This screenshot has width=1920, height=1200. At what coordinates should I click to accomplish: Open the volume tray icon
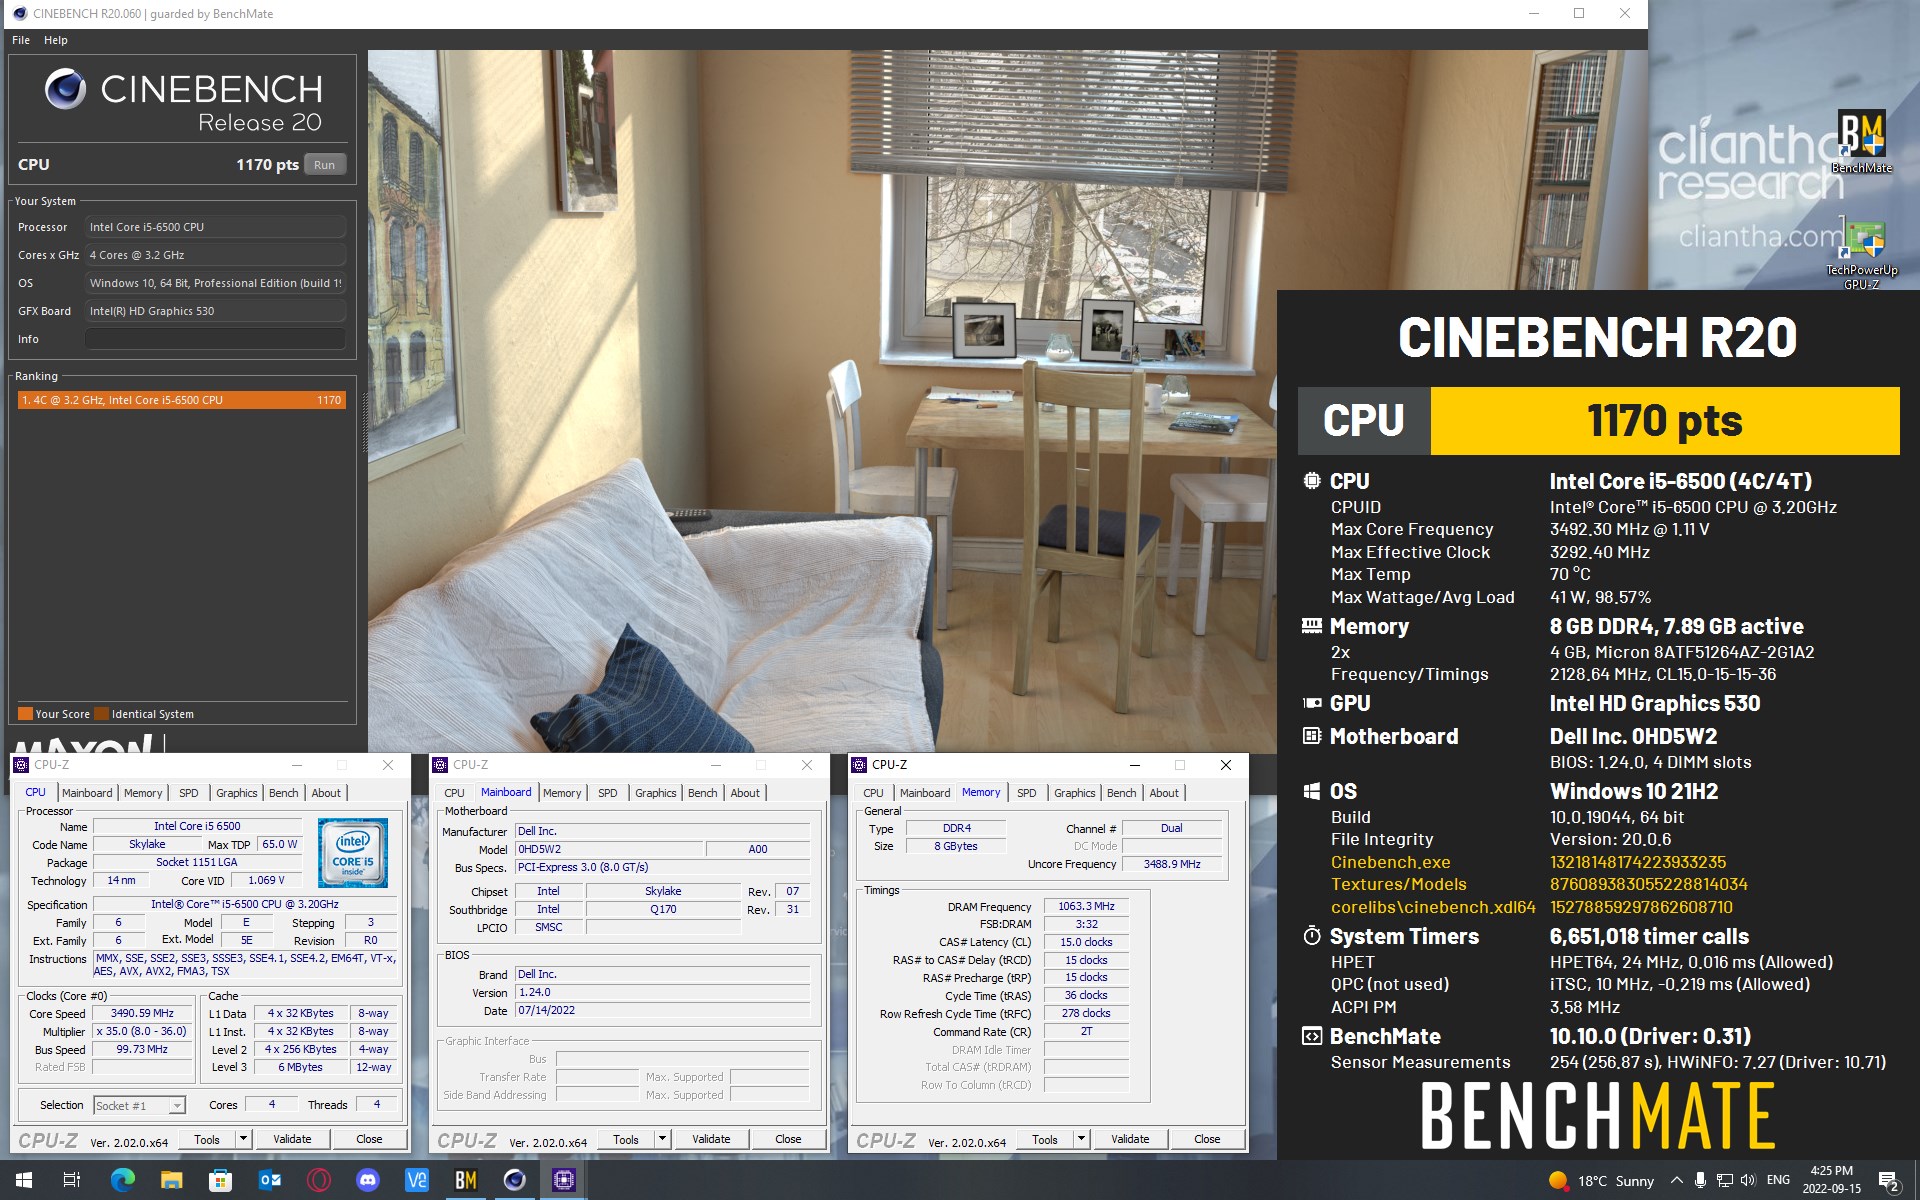pos(1748,1180)
